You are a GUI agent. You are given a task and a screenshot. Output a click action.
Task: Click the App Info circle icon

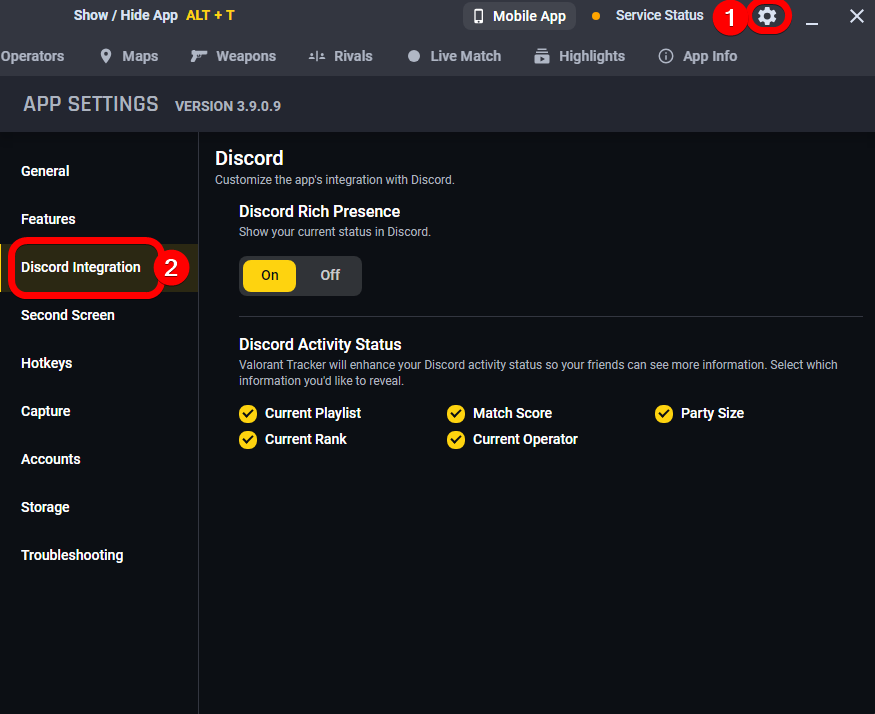tap(666, 56)
